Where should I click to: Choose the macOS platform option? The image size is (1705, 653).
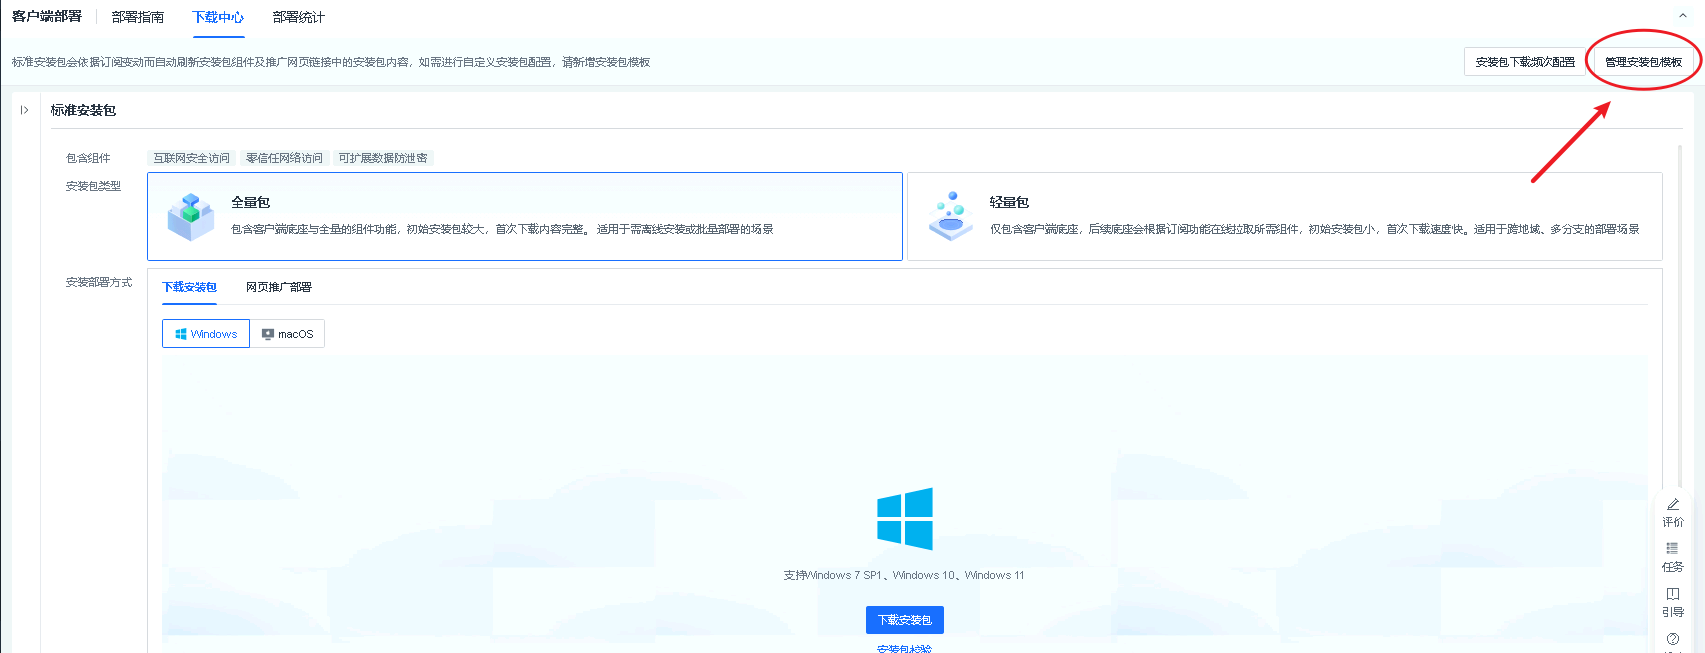pos(287,334)
